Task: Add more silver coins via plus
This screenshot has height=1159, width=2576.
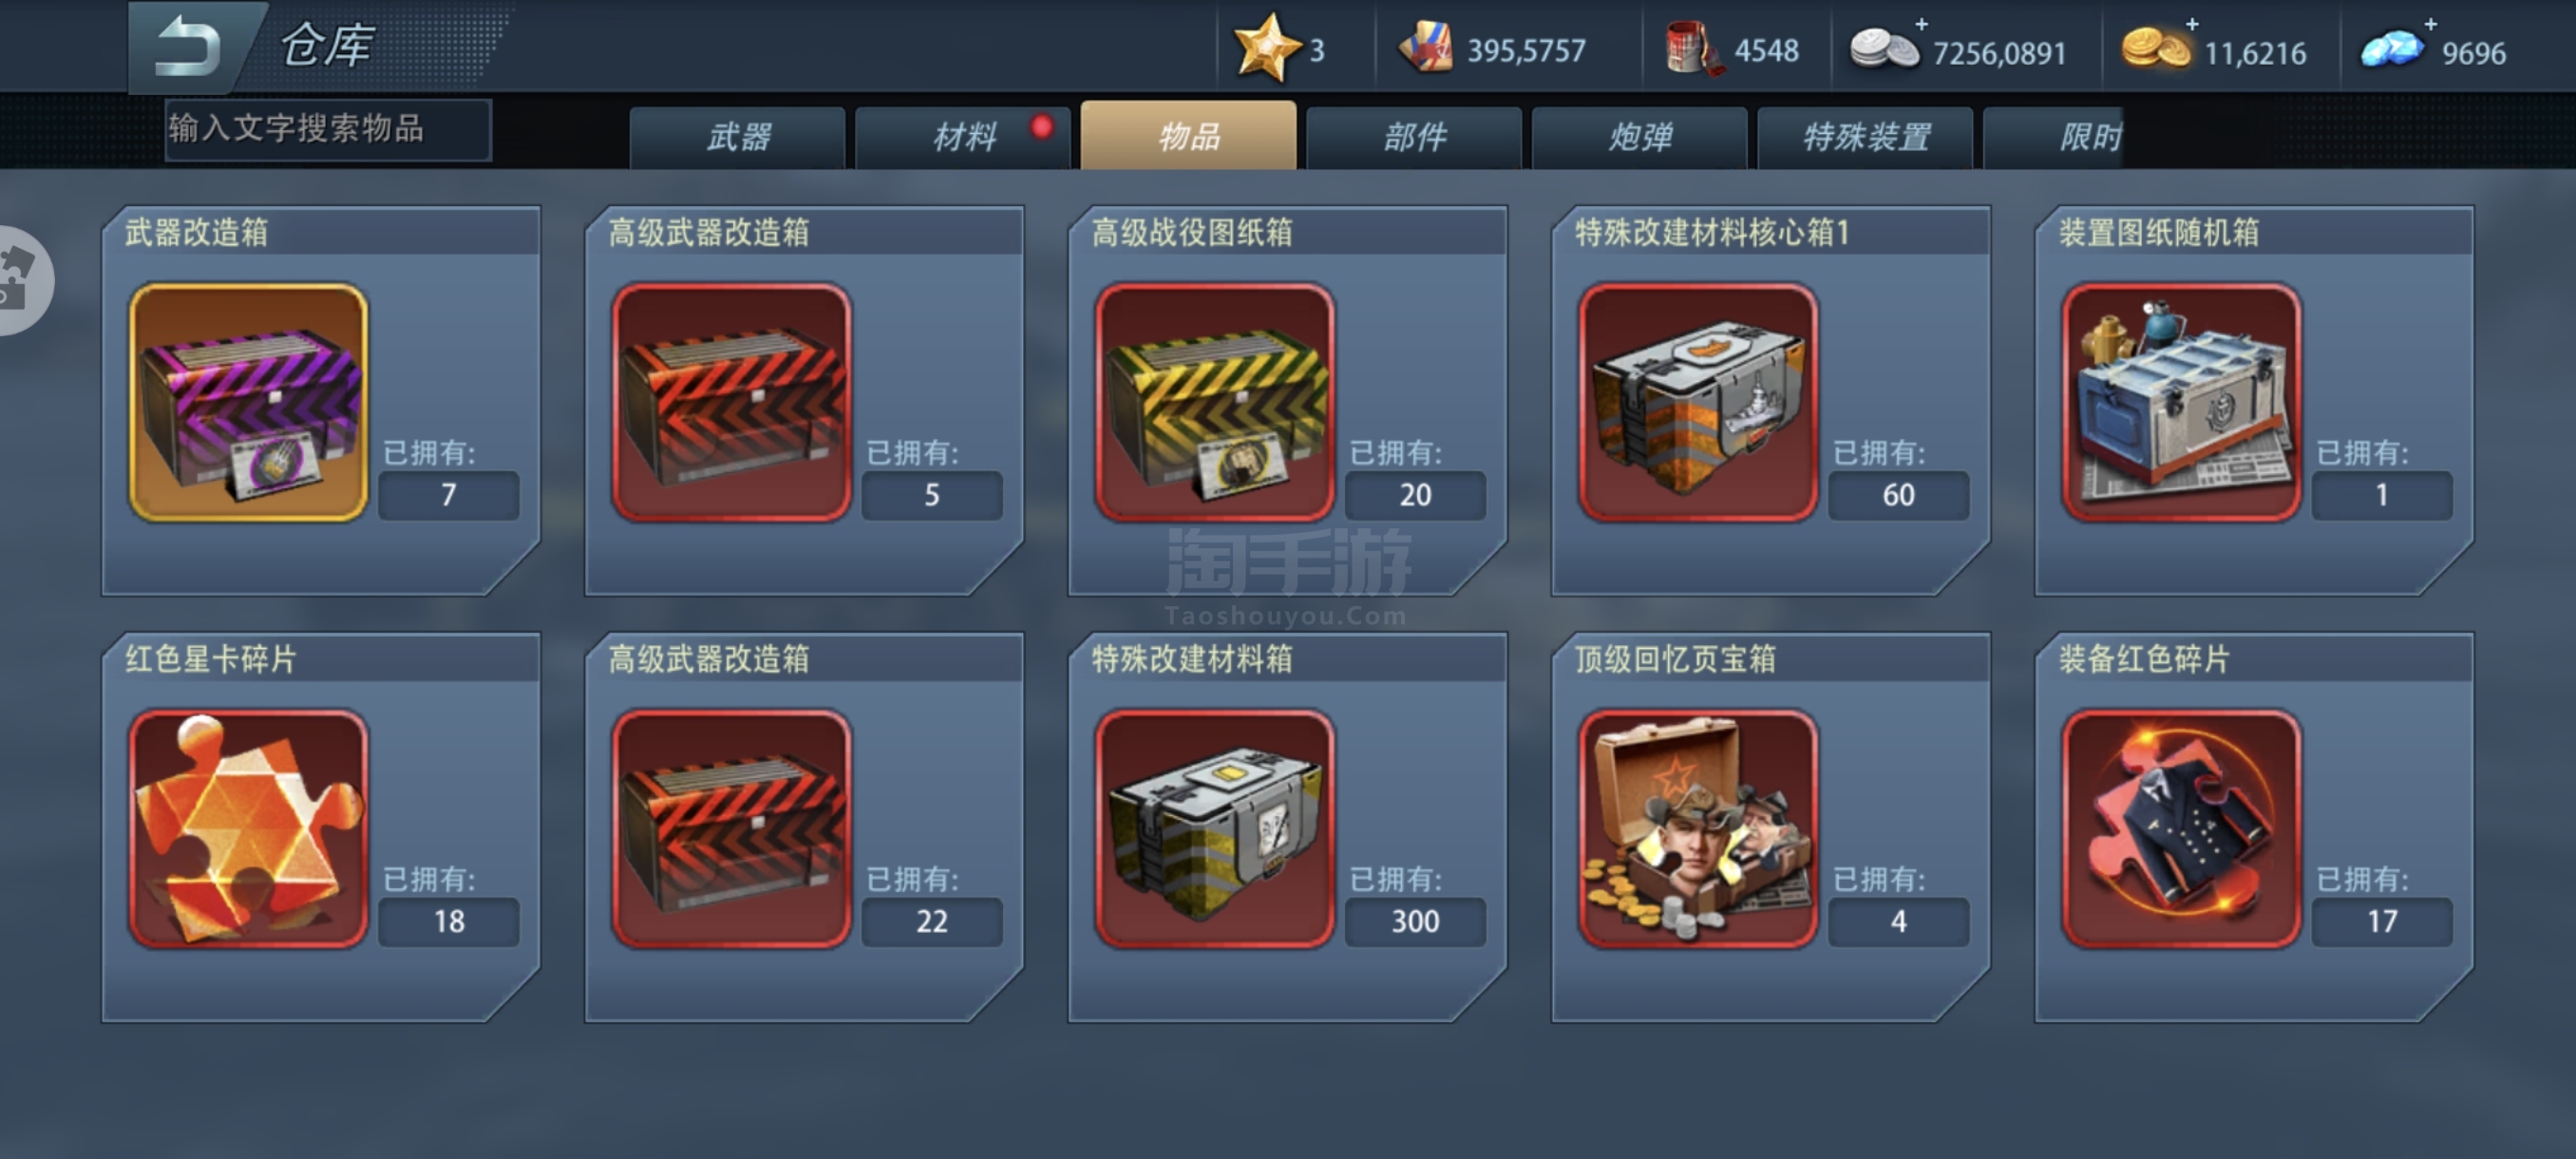Action: [1920, 24]
